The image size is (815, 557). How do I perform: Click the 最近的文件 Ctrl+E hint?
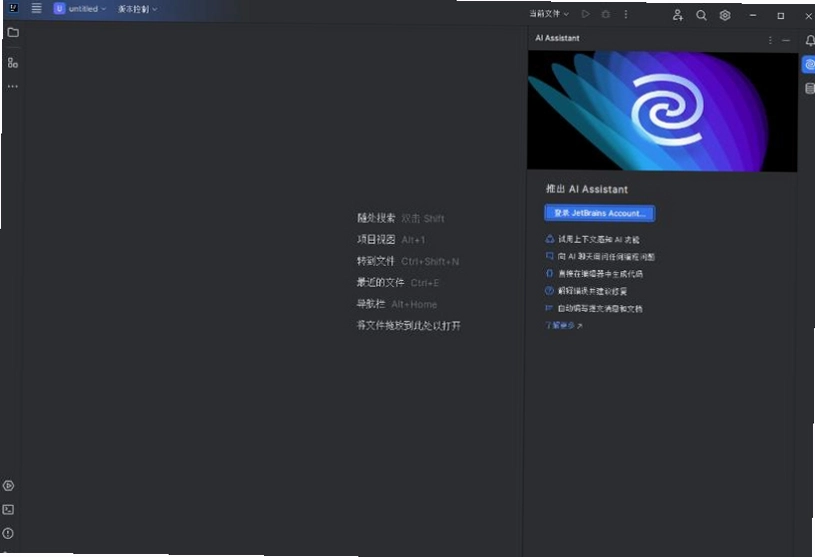pyautogui.click(x=398, y=283)
